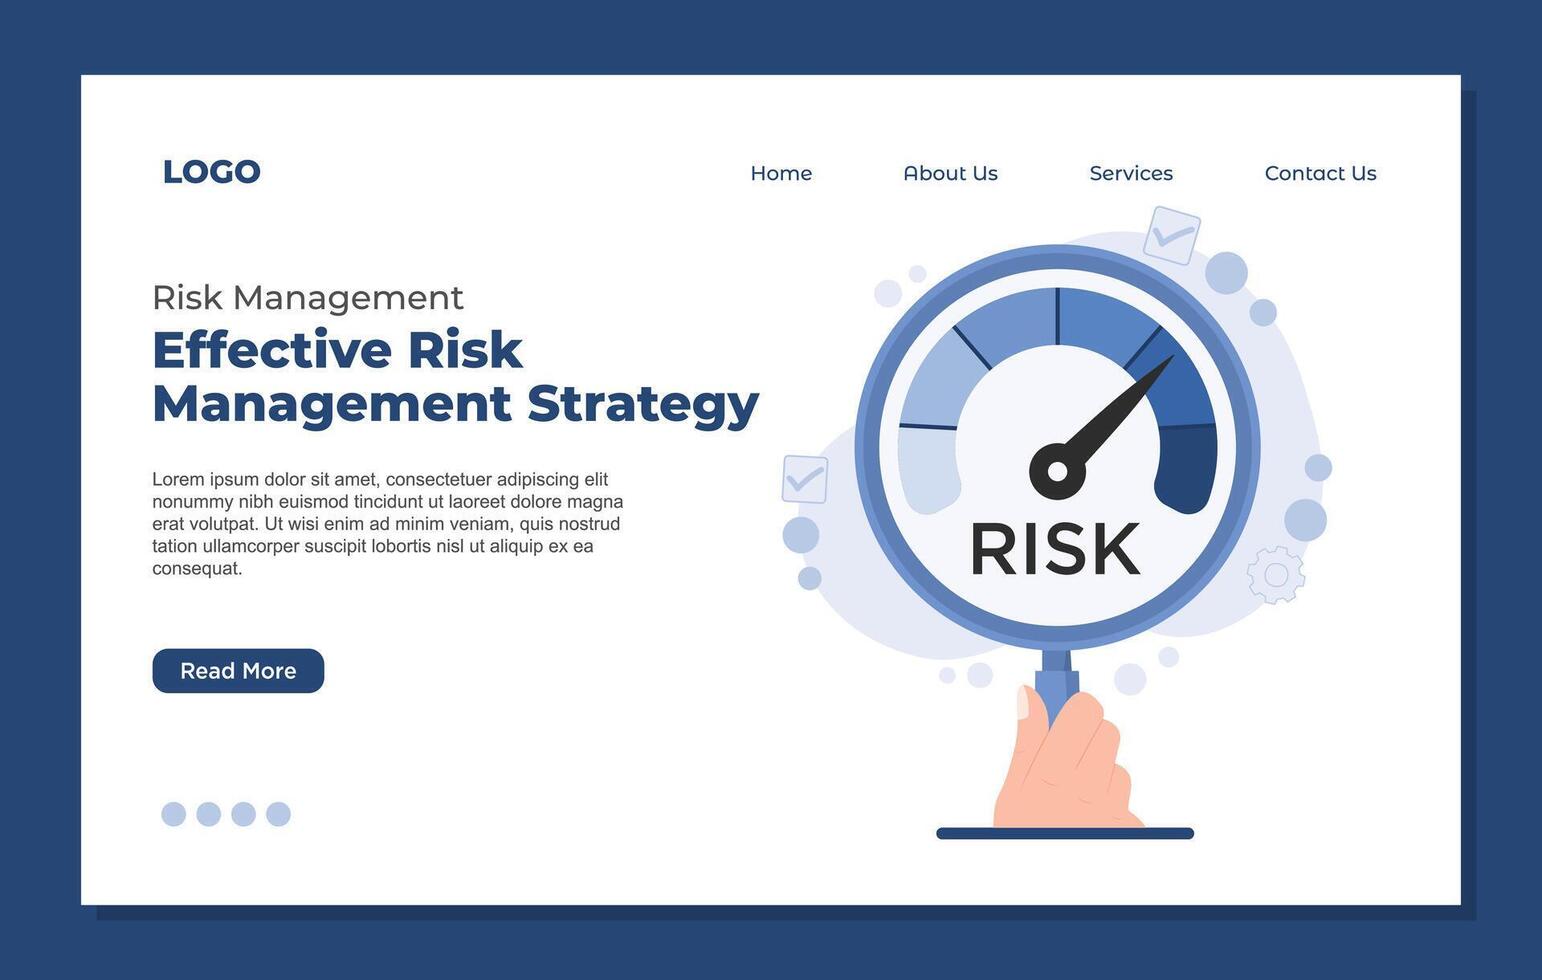Select the Services navigation item
1542x980 pixels.
click(1130, 173)
